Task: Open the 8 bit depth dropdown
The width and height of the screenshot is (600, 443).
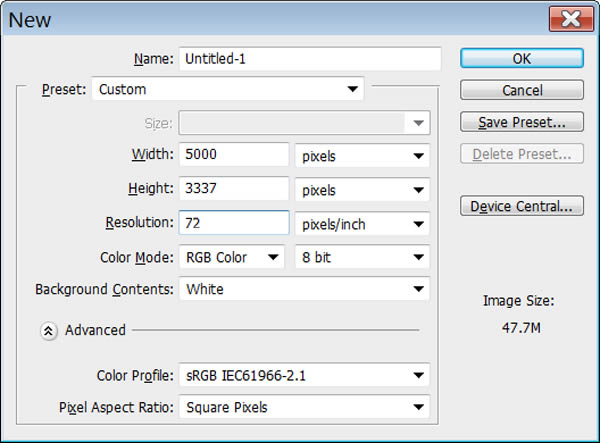Action: point(362,257)
